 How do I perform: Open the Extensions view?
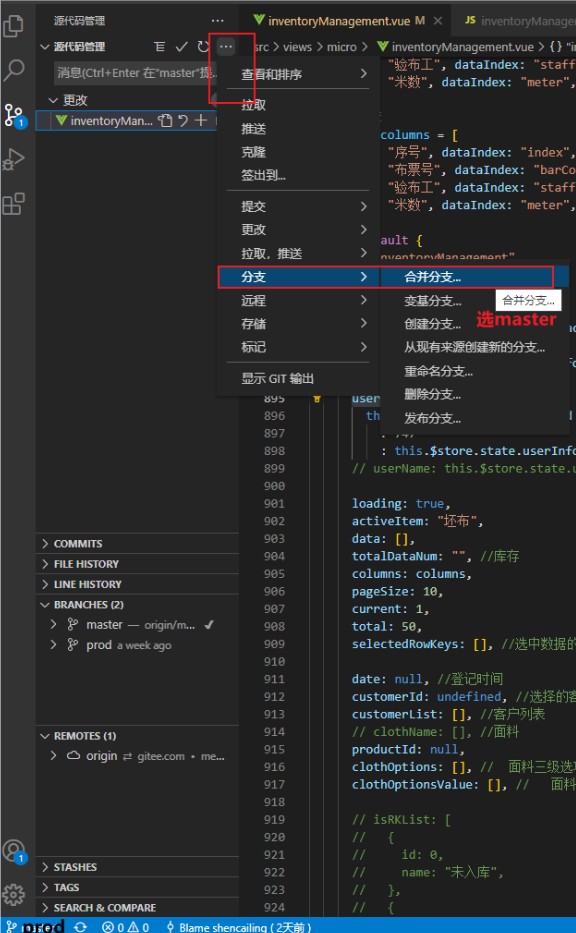click(x=13, y=203)
